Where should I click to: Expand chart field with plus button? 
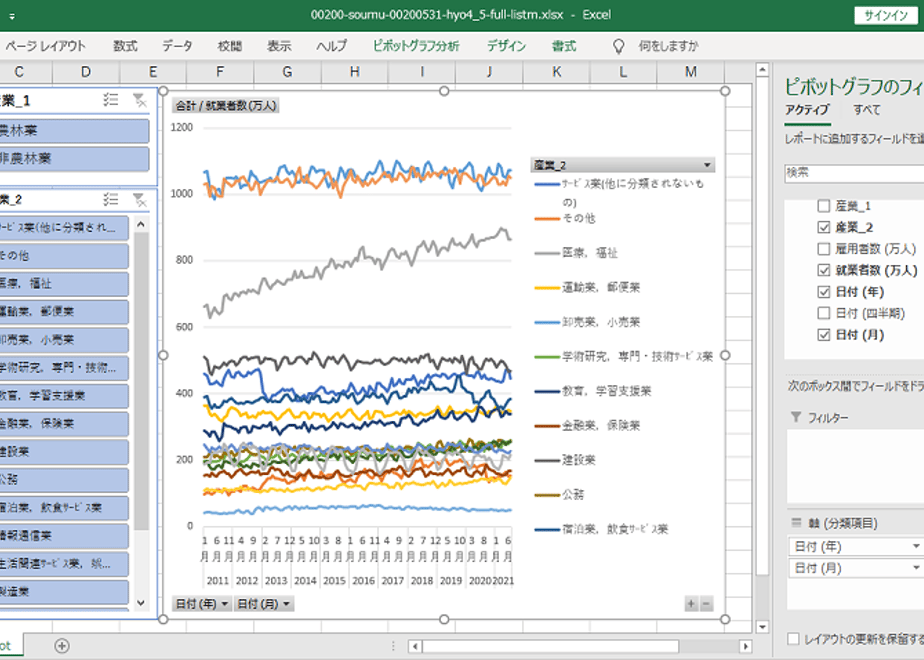[691, 603]
